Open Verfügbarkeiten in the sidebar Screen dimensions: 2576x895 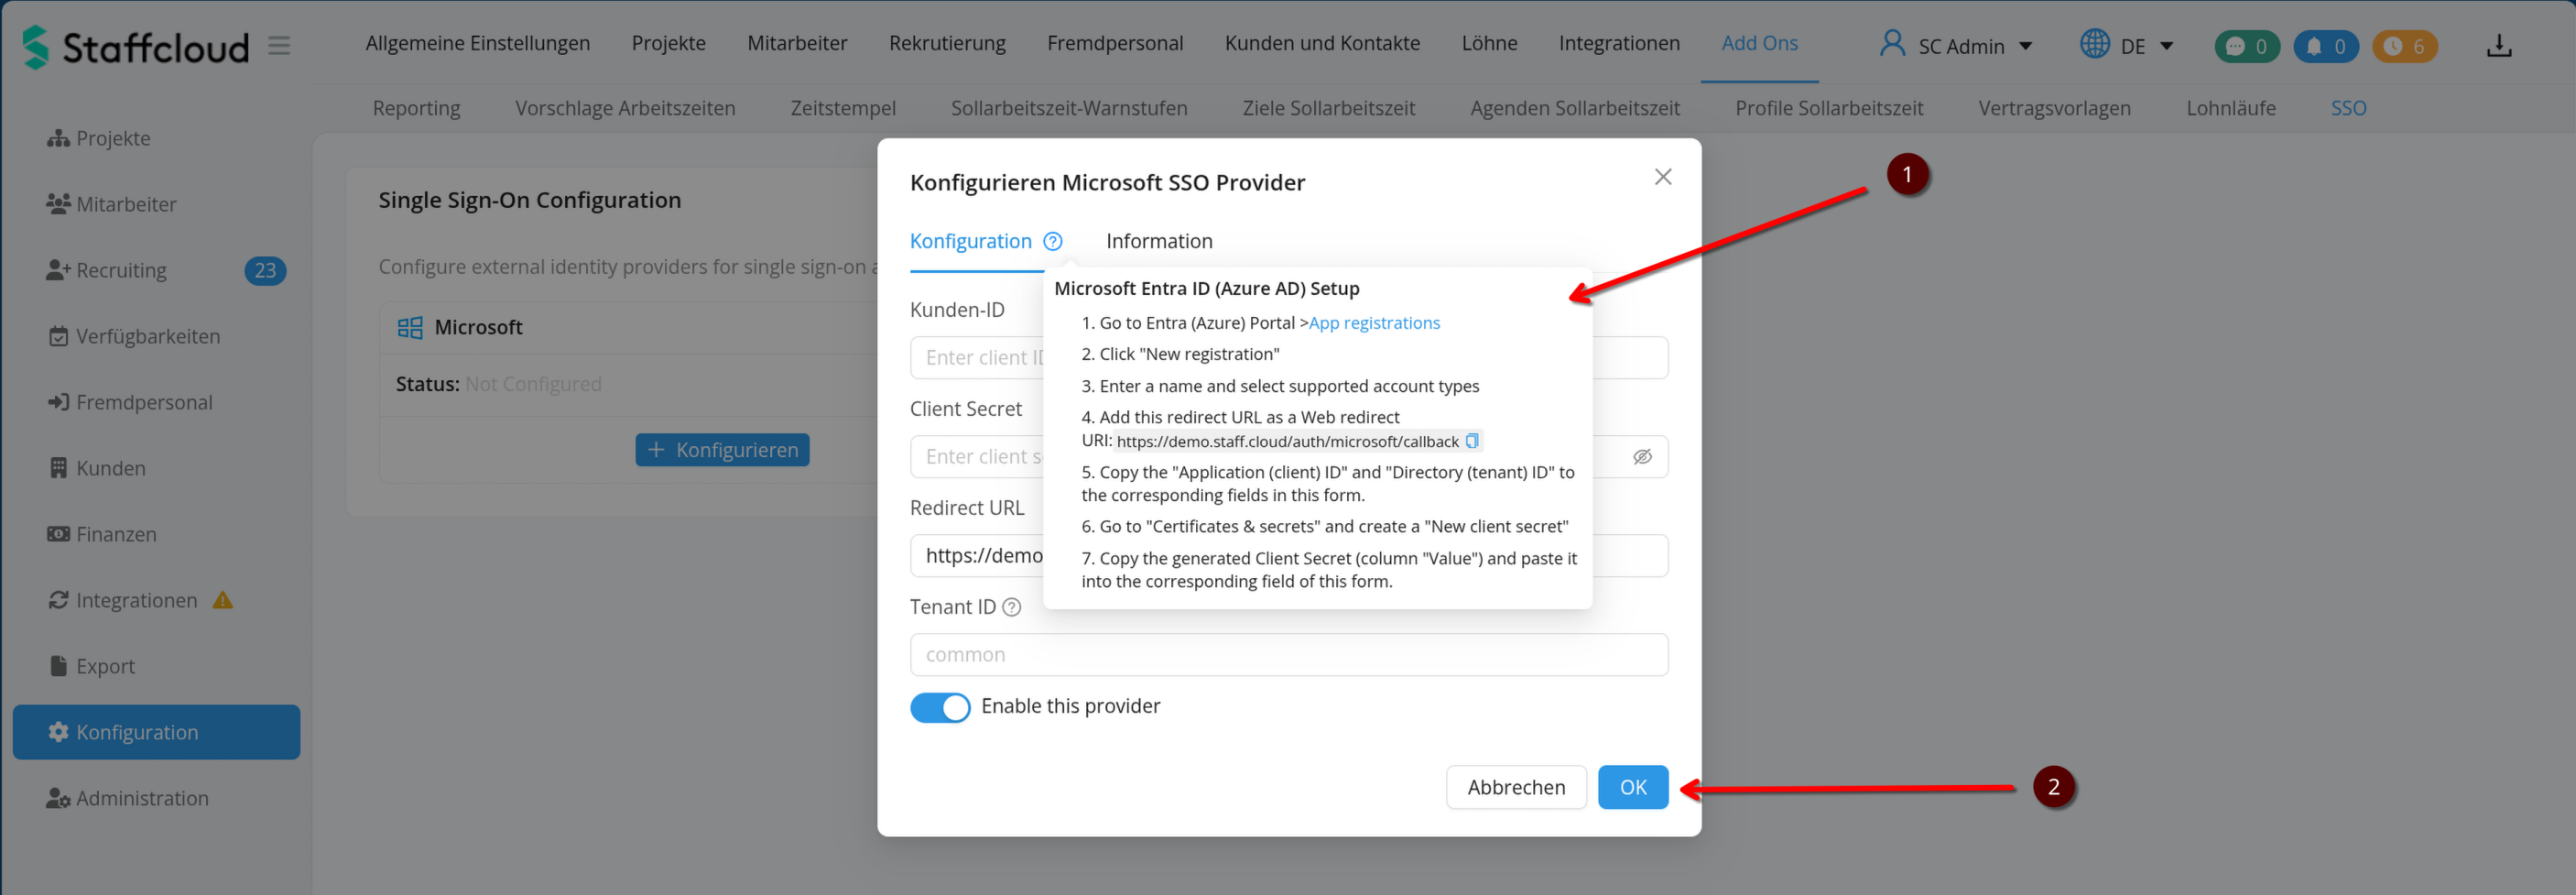(156, 336)
